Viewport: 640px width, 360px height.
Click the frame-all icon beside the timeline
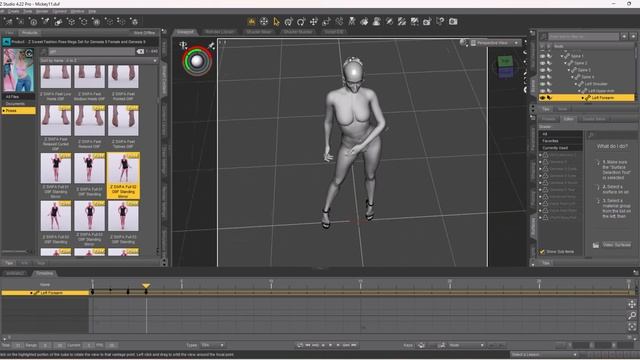pyautogui.click(x=632, y=326)
